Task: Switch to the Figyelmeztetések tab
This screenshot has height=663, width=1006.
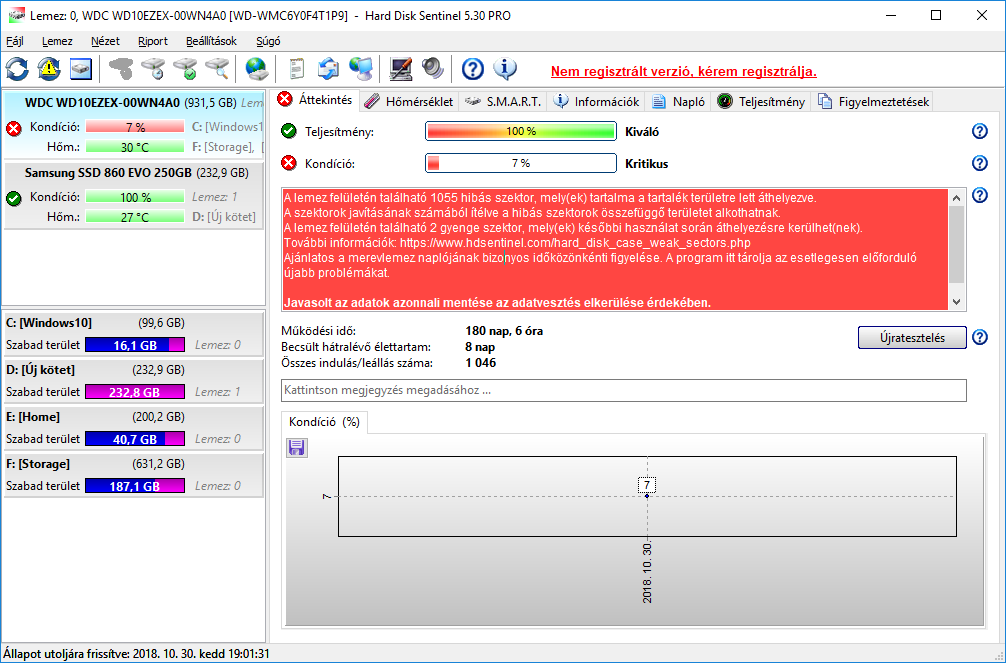Action: click(873, 101)
